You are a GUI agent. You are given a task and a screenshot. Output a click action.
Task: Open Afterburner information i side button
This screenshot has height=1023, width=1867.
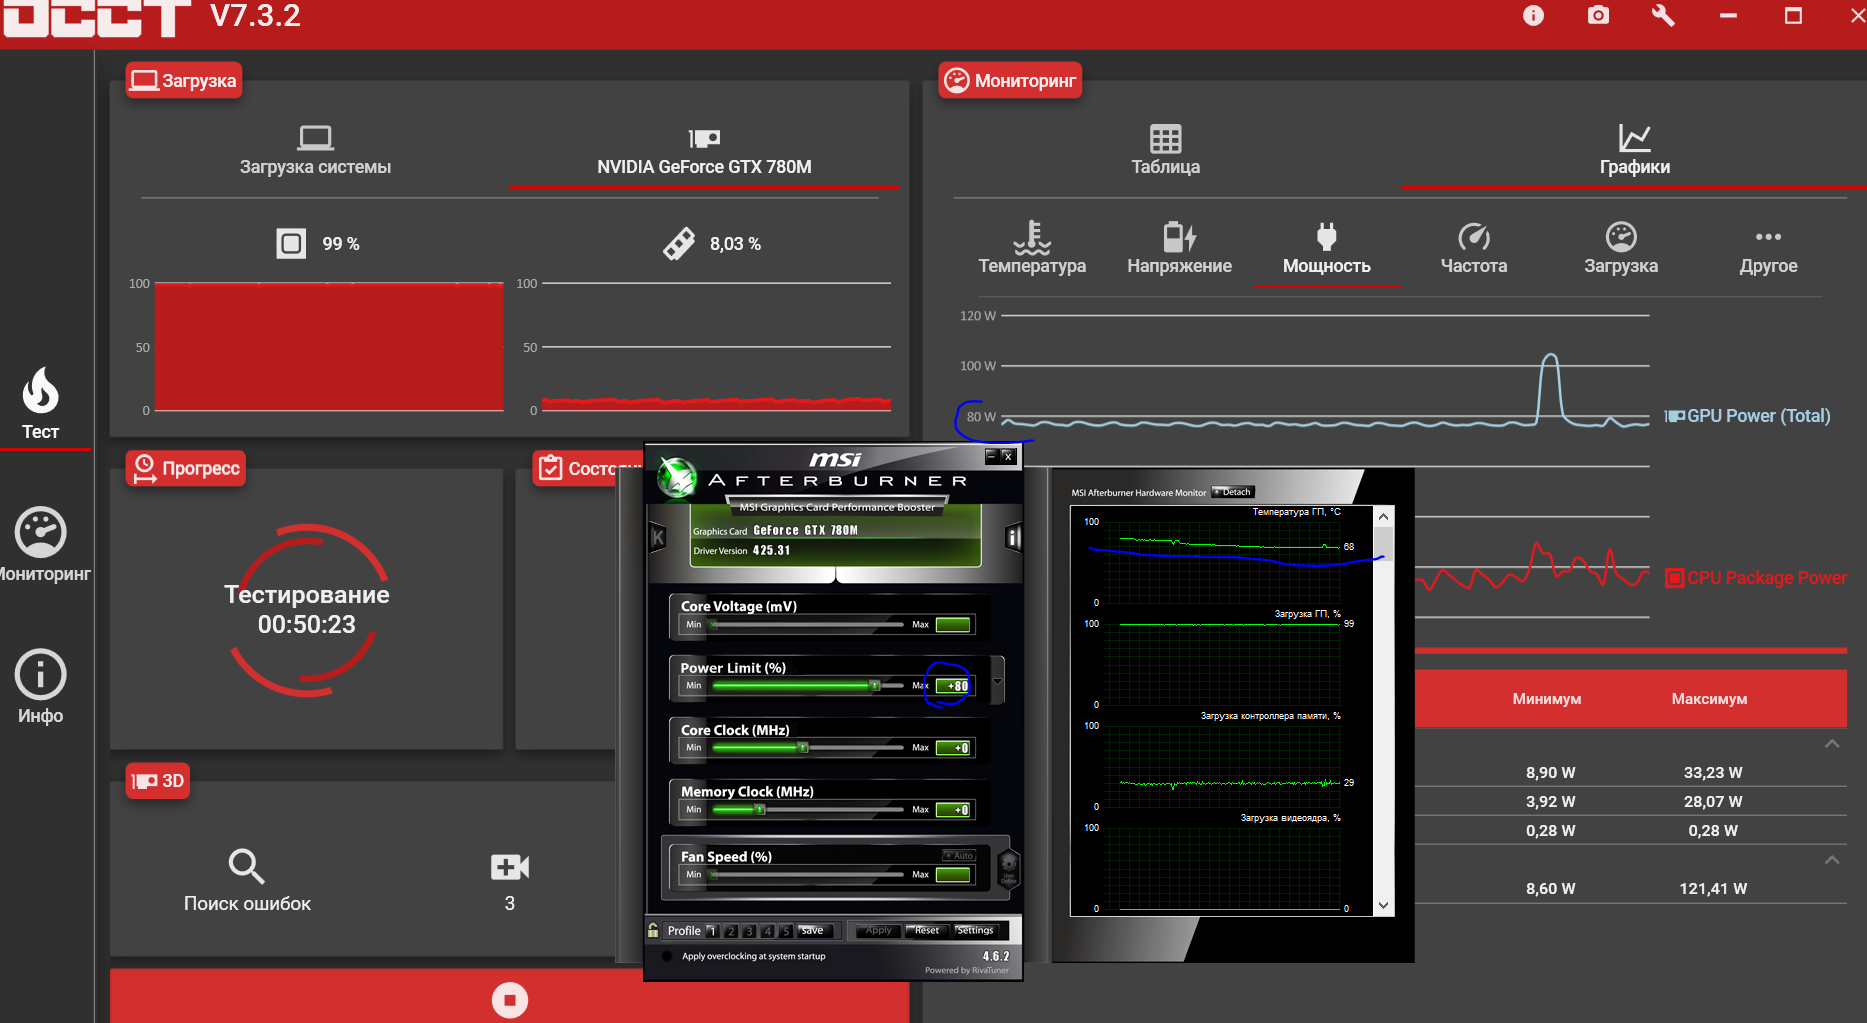click(x=1013, y=538)
